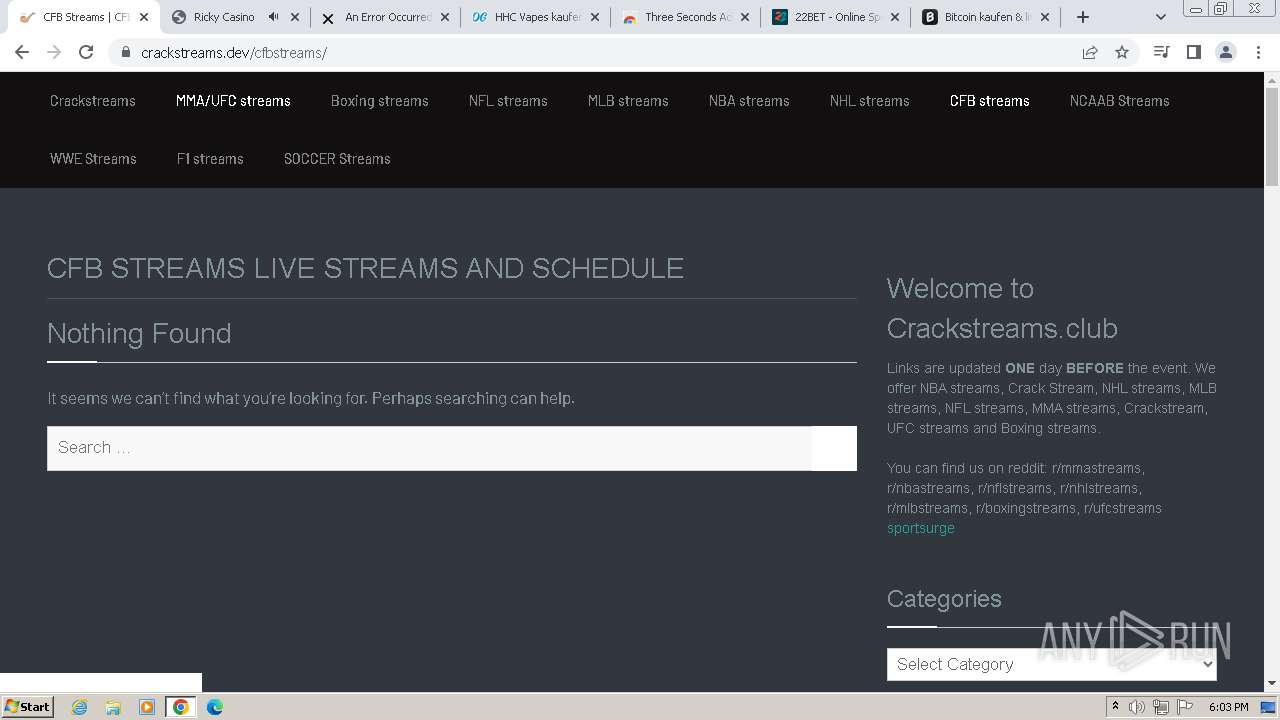Viewport: 1280px width, 720px height.
Task: Switch to the Three Seconds tab
Action: (688, 17)
